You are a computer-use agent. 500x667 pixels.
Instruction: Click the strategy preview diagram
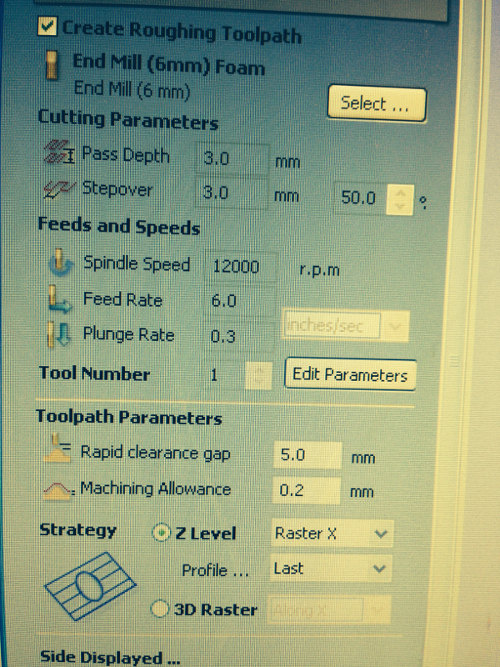pyautogui.click(x=90, y=585)
